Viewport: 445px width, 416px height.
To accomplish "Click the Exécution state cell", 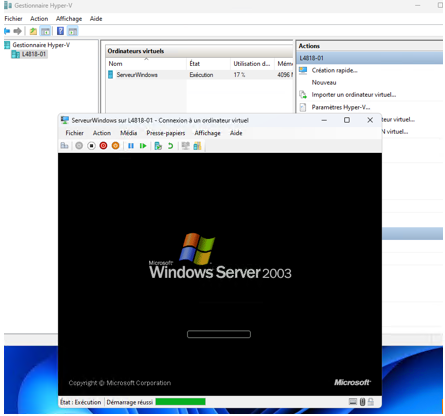I will (201, 75).
